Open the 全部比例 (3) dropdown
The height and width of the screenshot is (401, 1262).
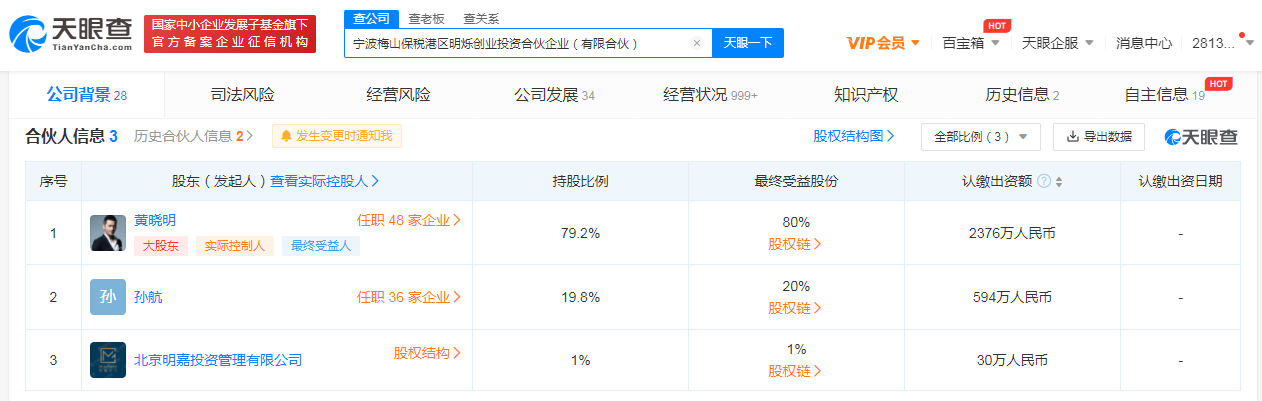click(980, 137)
